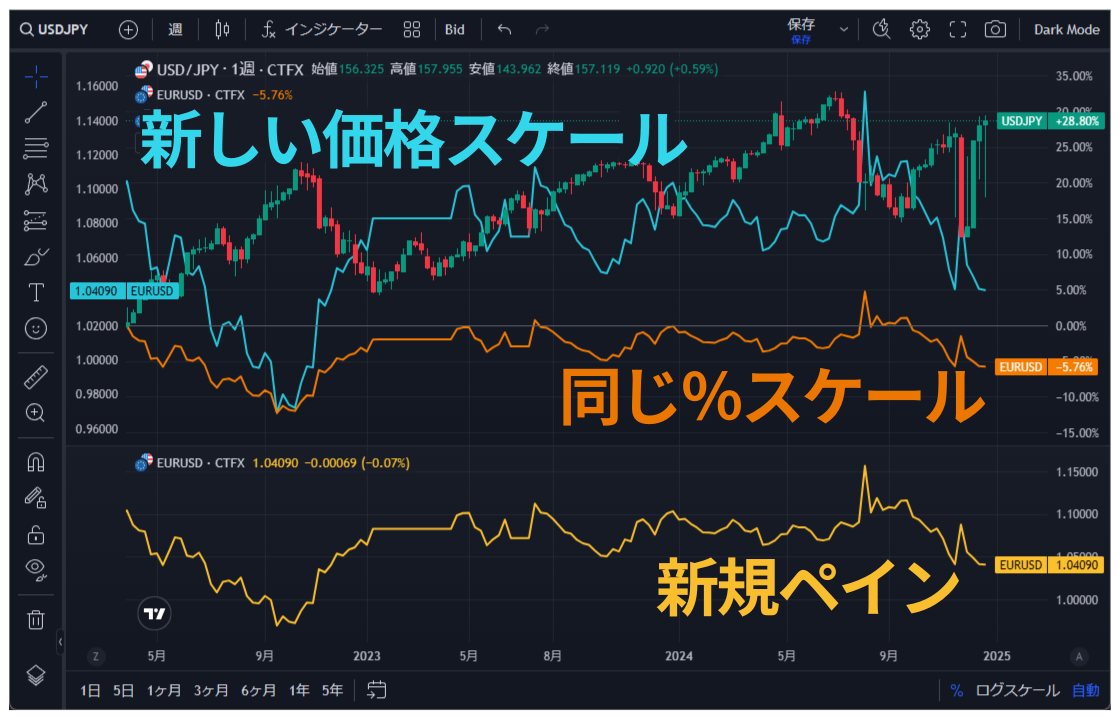Redo the chart action
1120x720 pixels.
click(x=542, y=29)
